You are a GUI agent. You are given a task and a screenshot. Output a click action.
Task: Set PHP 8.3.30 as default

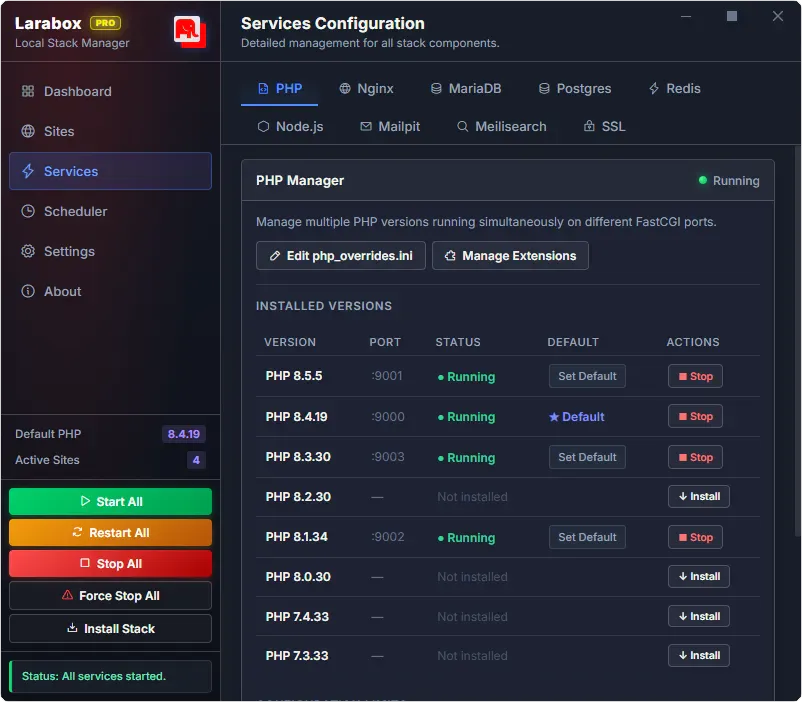tap(587, 457)
